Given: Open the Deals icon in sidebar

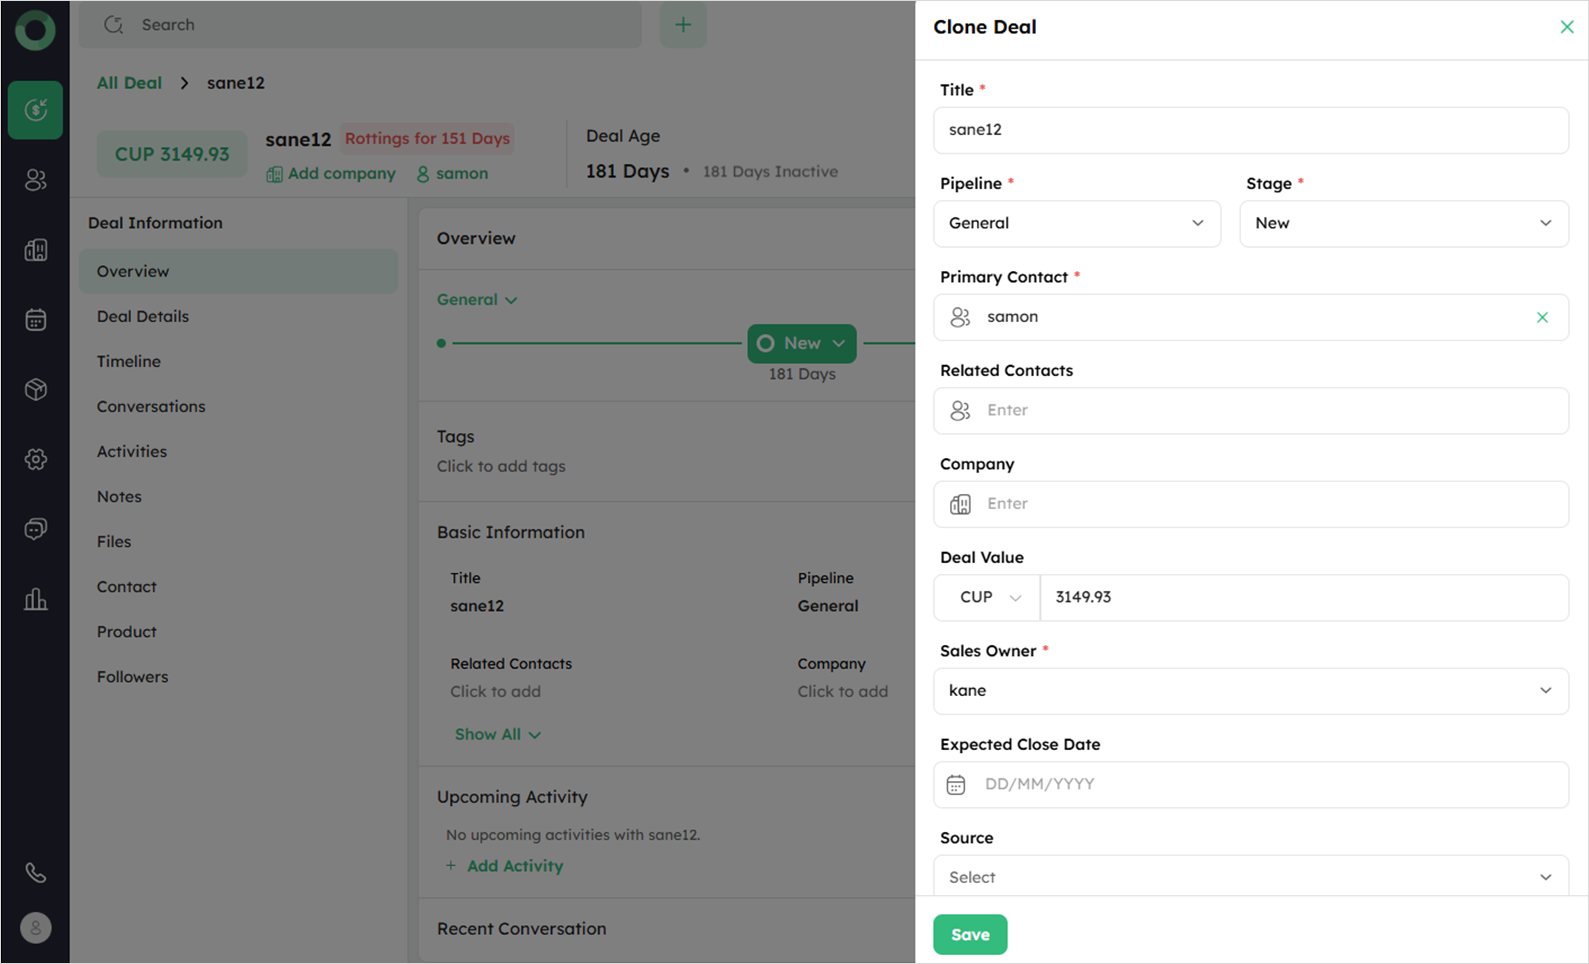Looking at the screenshot, I should tap(35, 110).
